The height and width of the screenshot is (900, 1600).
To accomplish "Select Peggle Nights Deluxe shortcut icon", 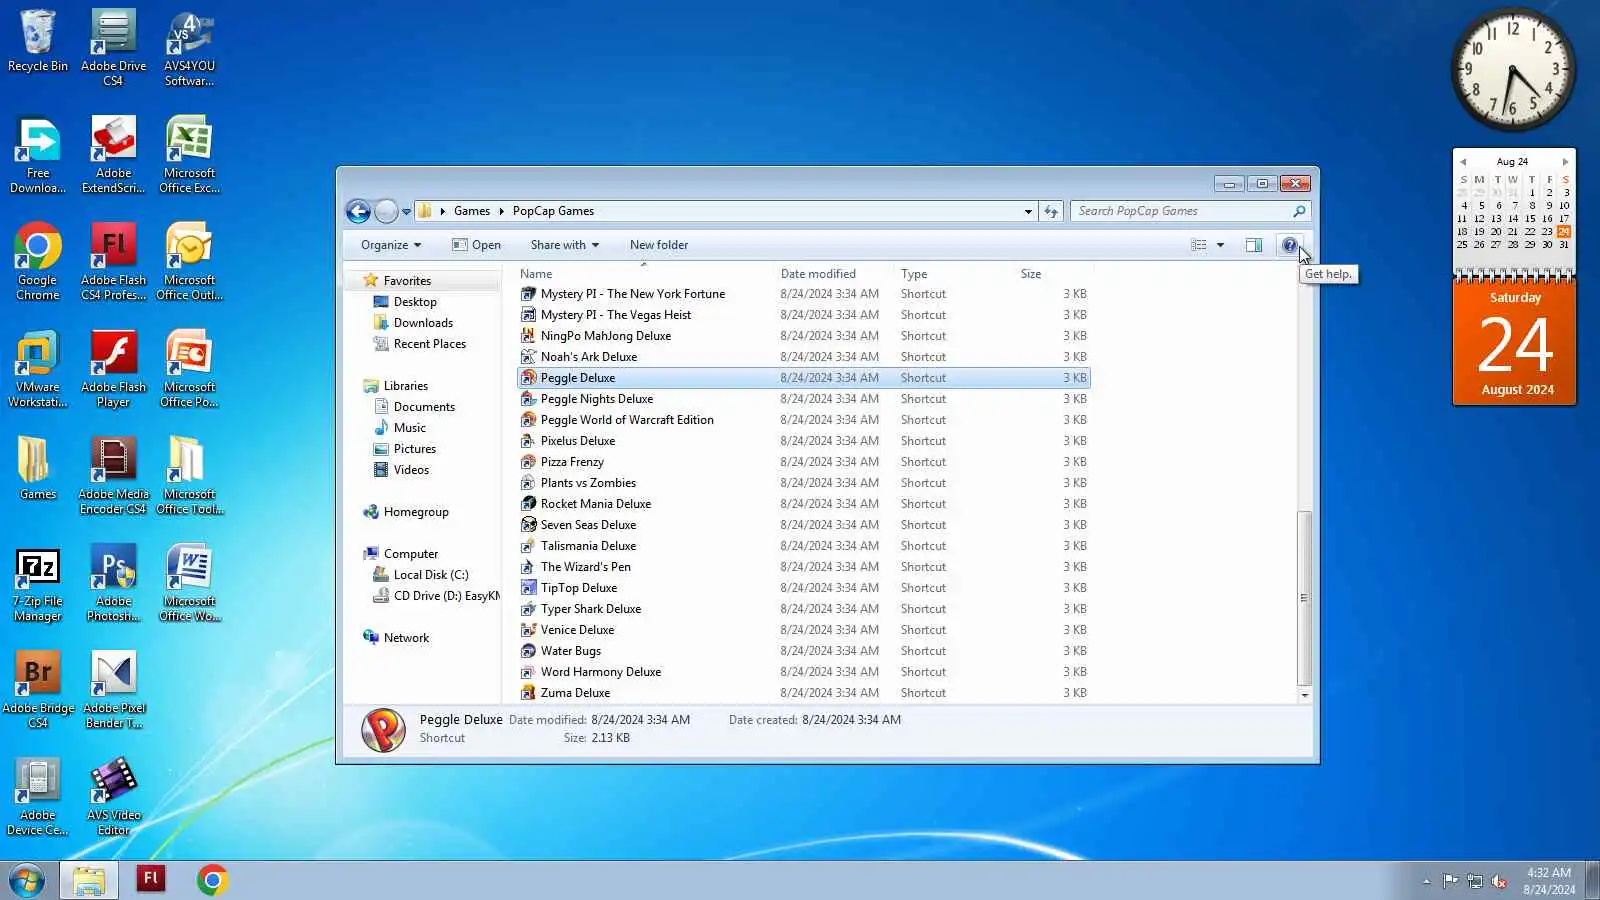I will click(x=529, y=399).
